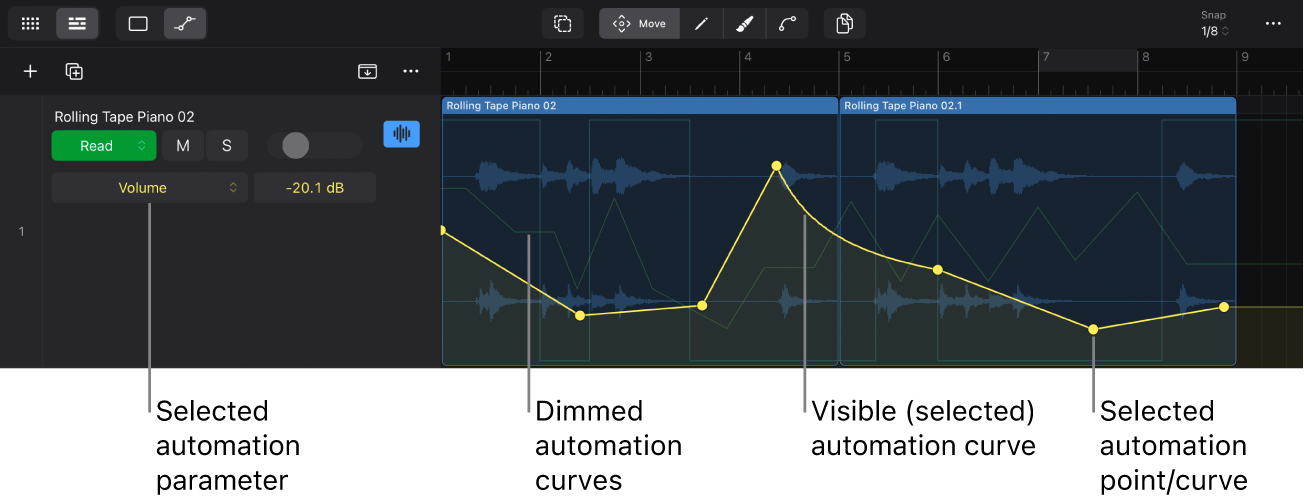Click the last automation point near bar 9
This screenshot has width=1304, height=500.
(1224, 307)
